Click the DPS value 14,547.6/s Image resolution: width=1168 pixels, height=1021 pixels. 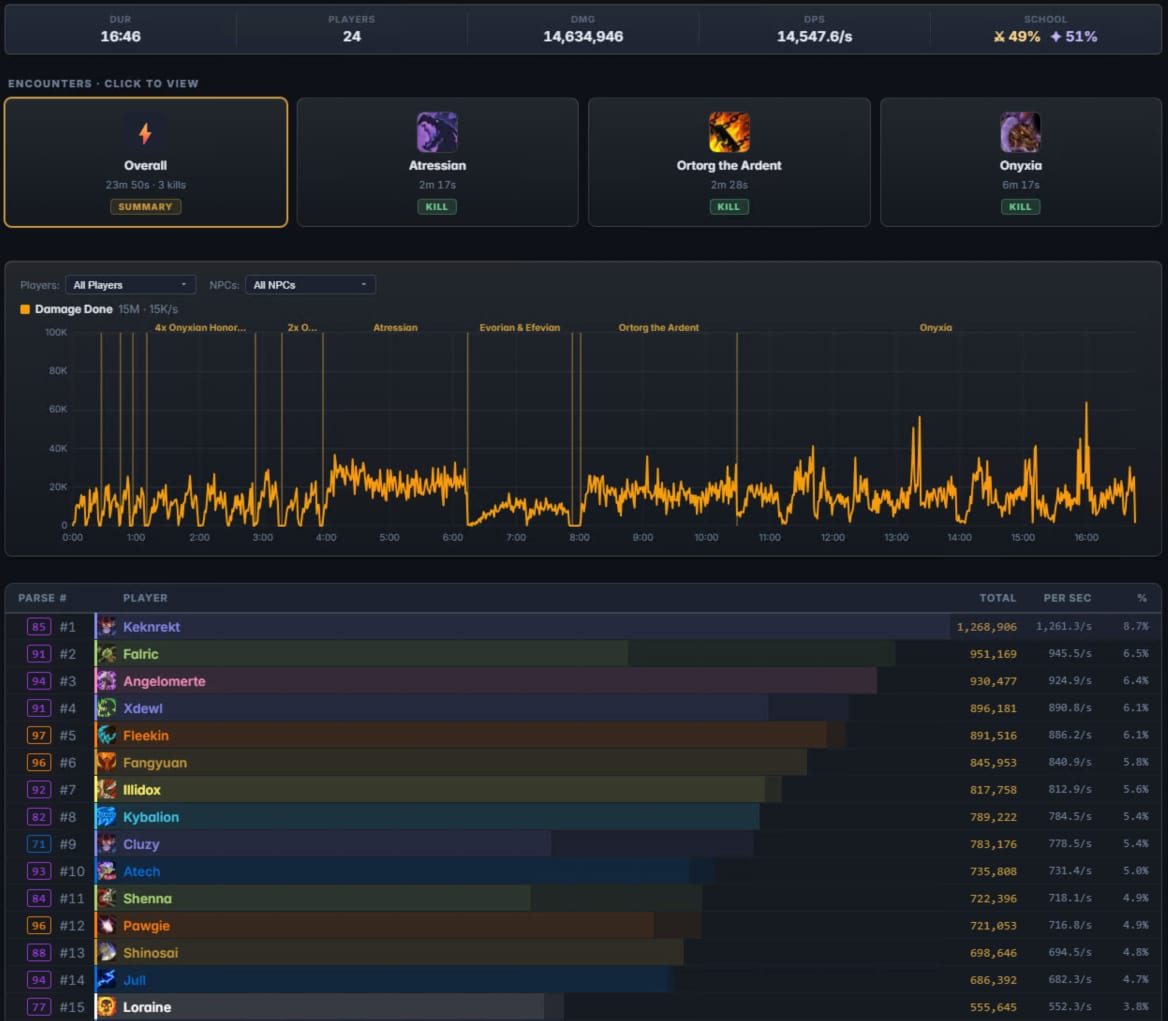click(814, 36)
